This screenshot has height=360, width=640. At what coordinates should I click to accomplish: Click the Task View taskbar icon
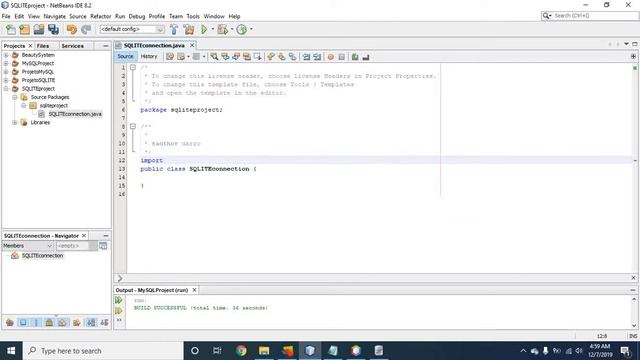point(217,351)
